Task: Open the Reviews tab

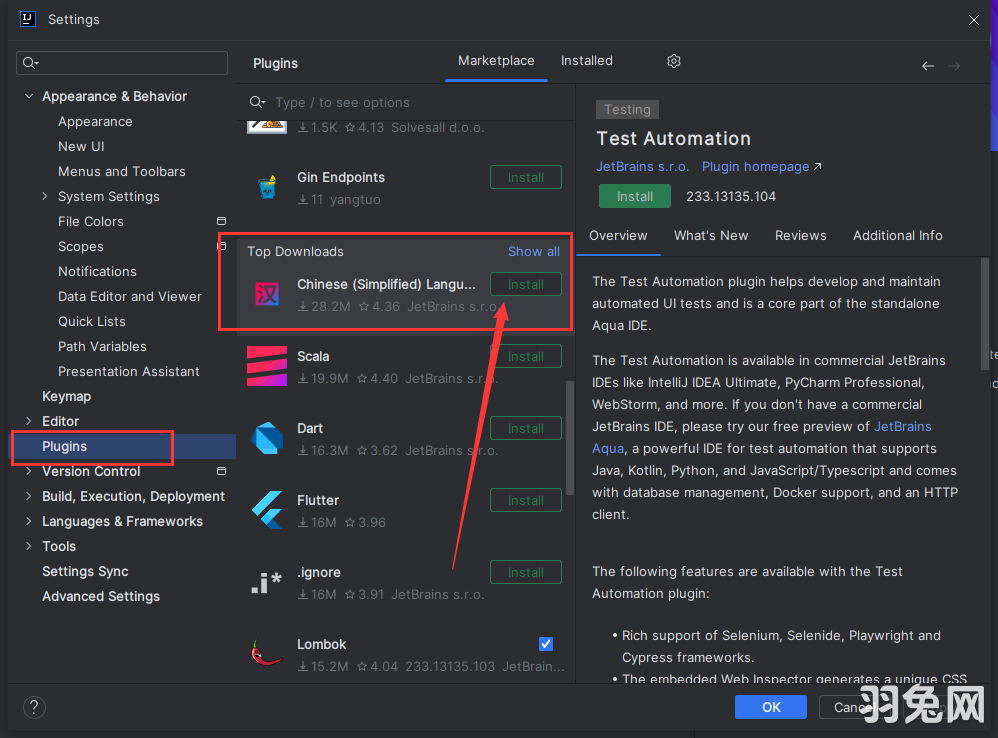Action: [x=800, y=236]
